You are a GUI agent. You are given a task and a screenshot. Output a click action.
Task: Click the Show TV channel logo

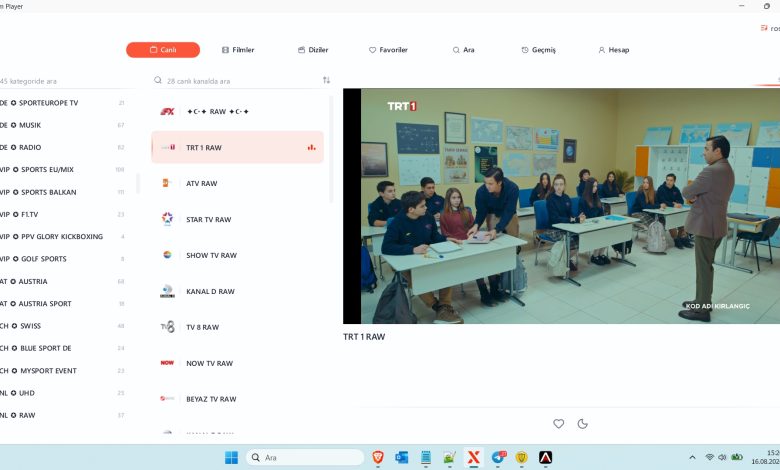tap(167, 255)
